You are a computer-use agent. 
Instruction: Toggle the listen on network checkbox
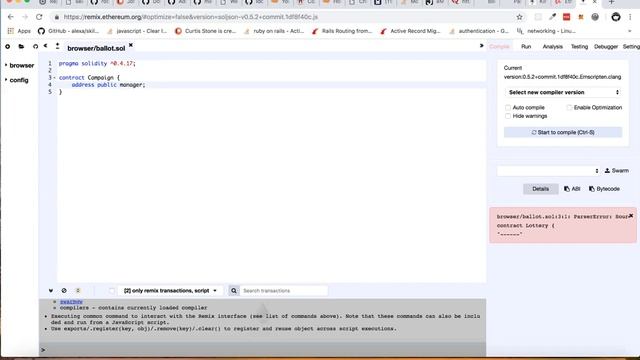(112, 291)
